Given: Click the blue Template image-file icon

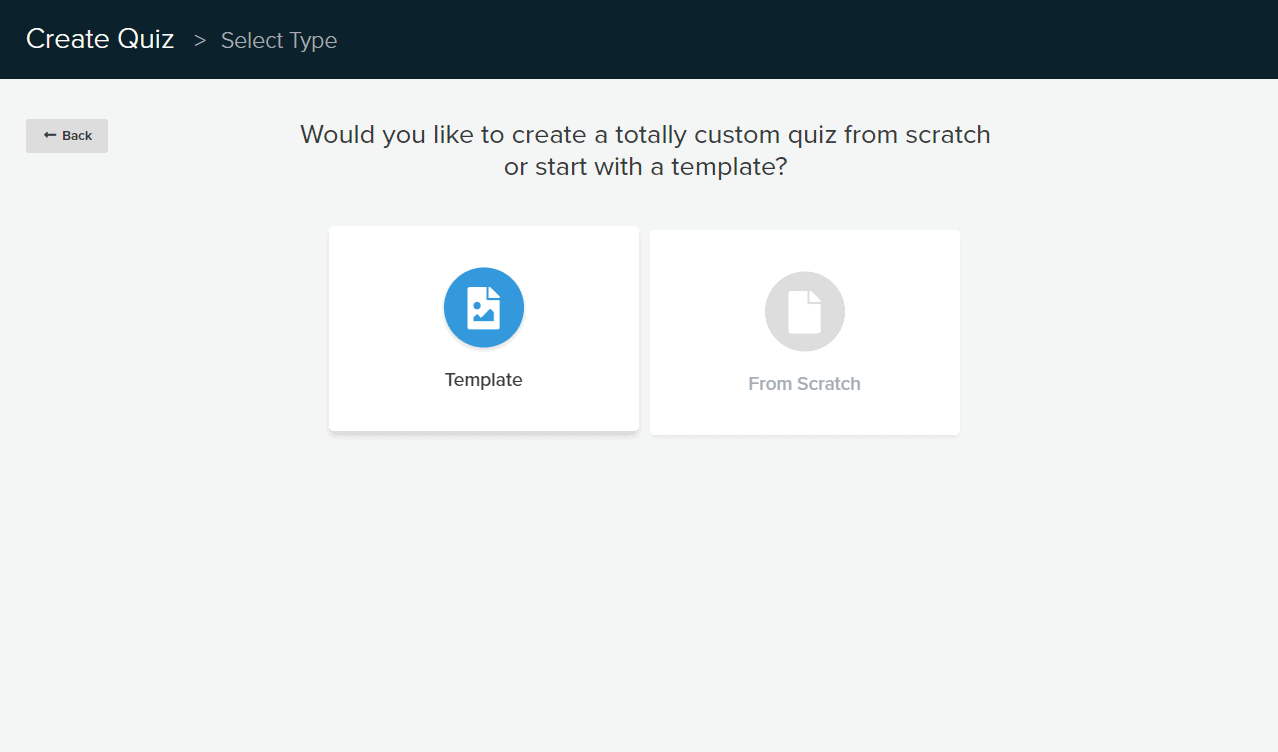Looking at the screenshot, I should pos(484,307).
